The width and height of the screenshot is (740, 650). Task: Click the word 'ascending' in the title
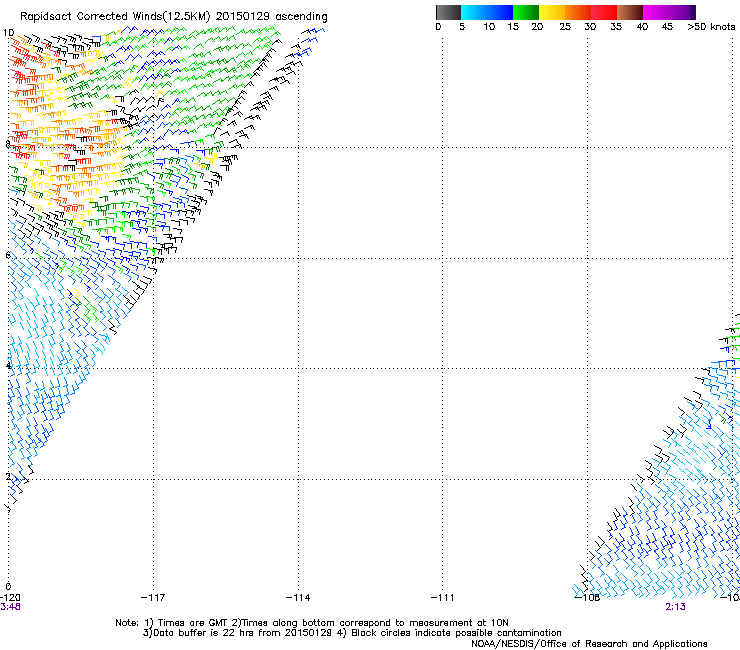pyautogui.click(x=301, y=17)
